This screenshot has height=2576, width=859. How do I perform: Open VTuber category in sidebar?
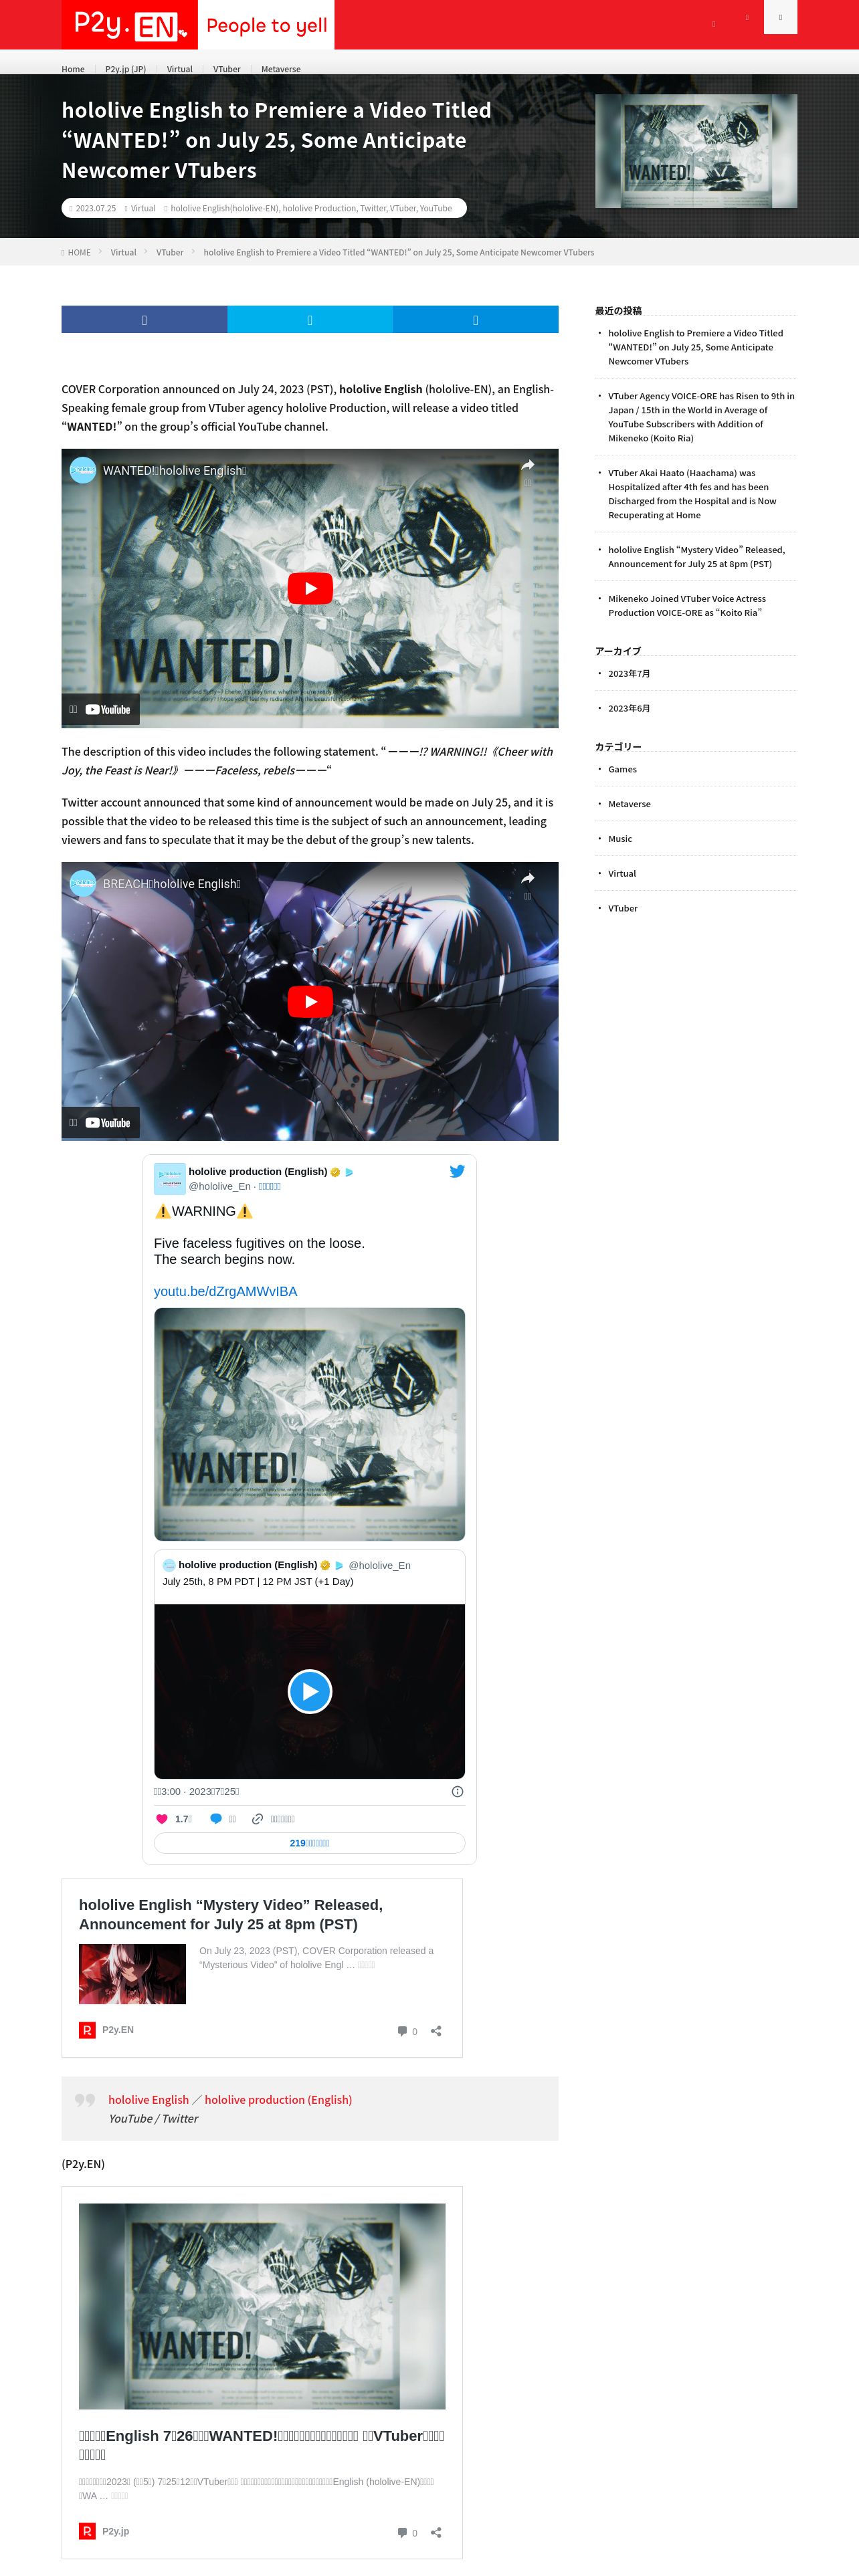tap(623, 909)
